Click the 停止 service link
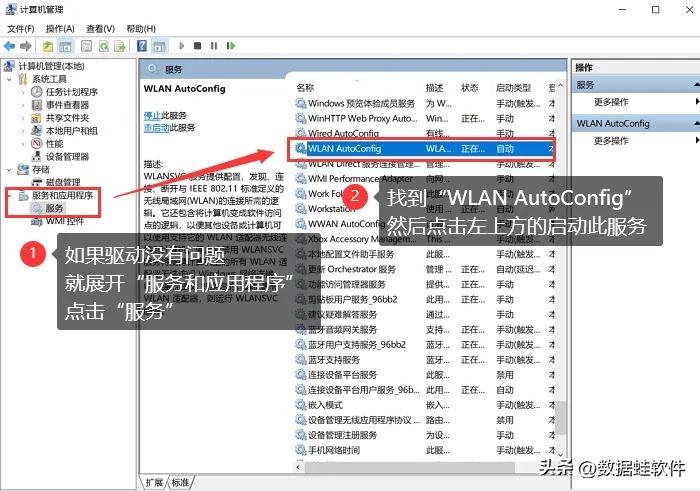The image size is (700, 491). (x=152, y=116)
